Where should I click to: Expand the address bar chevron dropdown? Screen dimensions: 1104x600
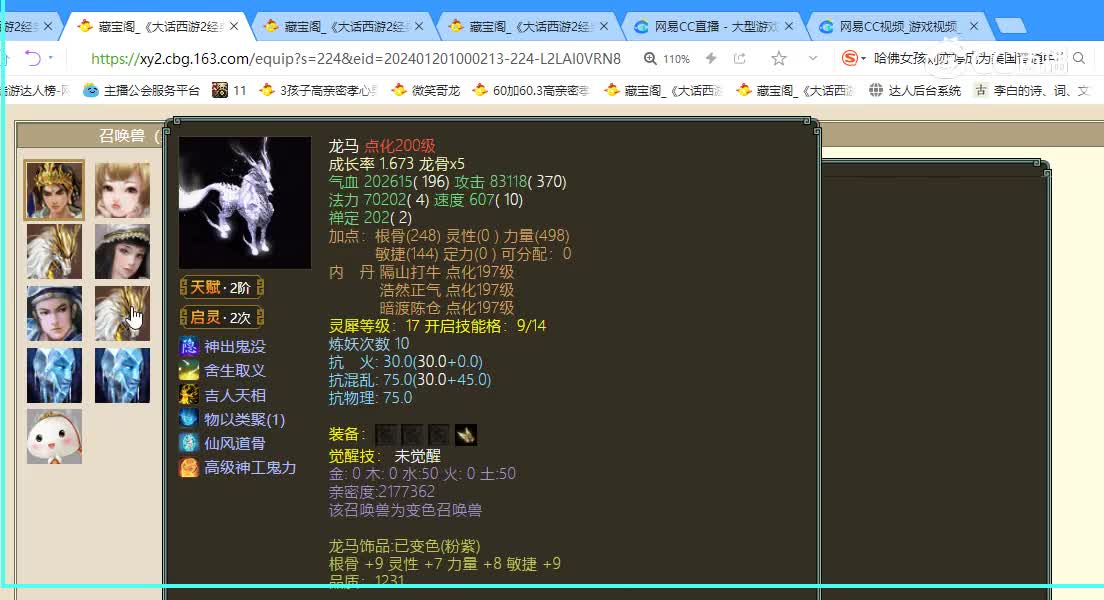point(813,58)
